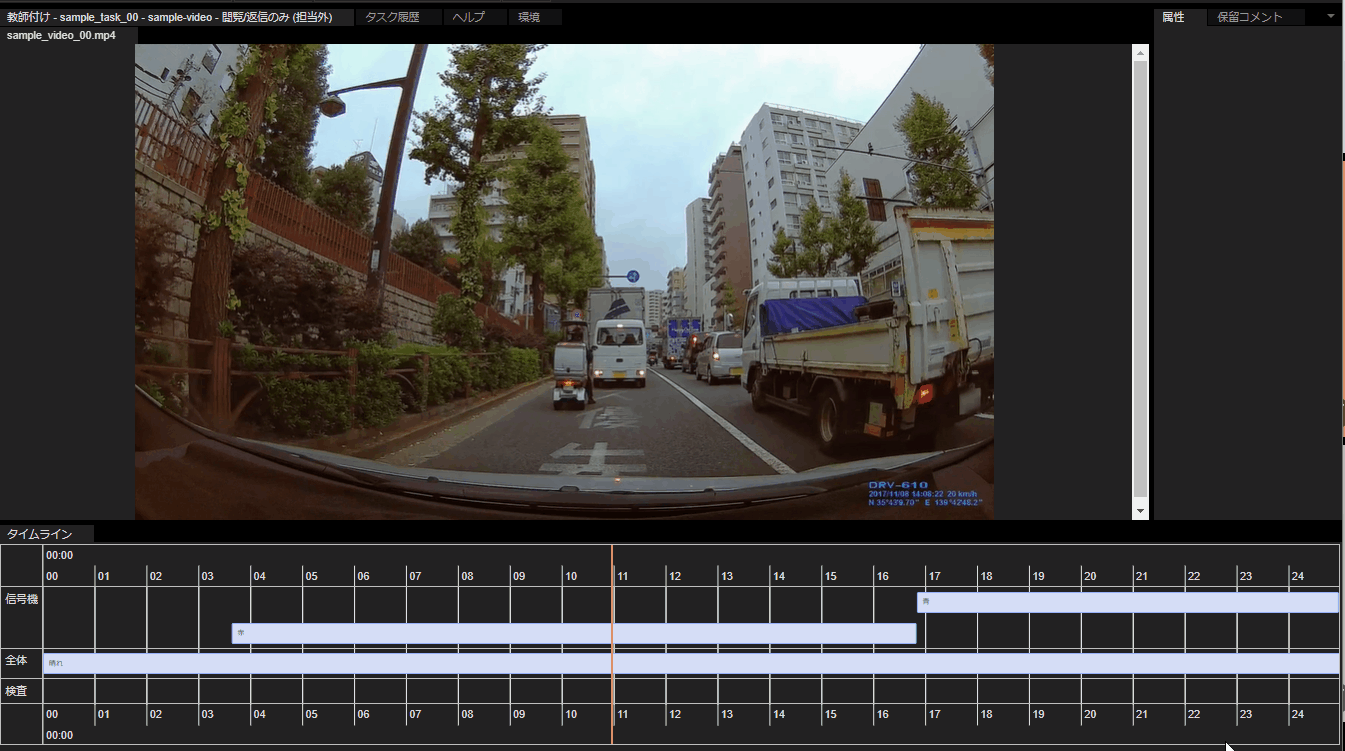The image size is (1345, 751).
Task: Click the orange playhead line on timeline
Action: coord(612,644)
